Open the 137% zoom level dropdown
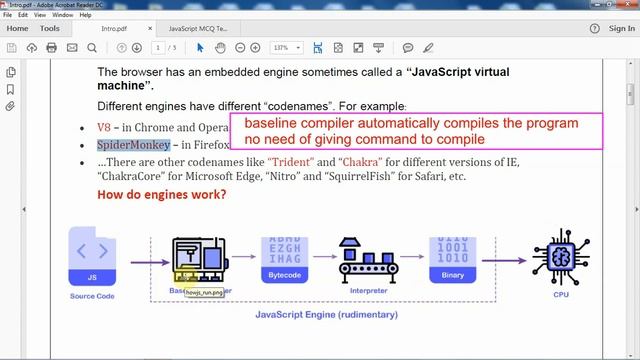The height and width of the screenshot is (360, 640). point(287,48)
